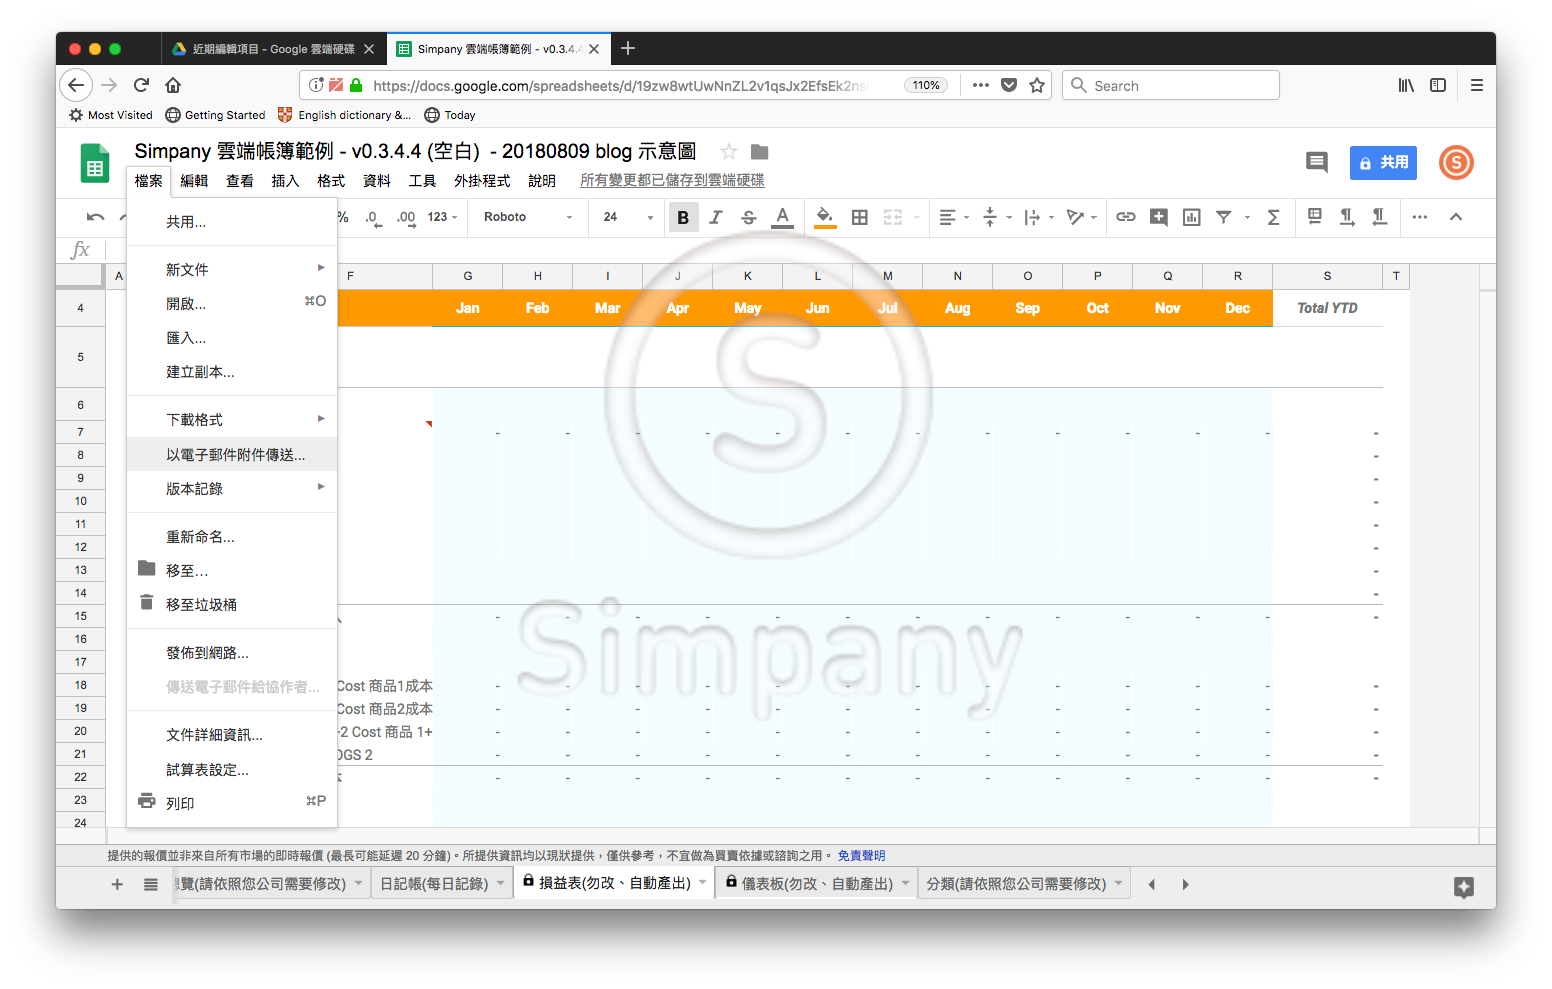Click the 免責聲明 disclaimer link
The image size is (1552, 989).
tap(861, 856)
